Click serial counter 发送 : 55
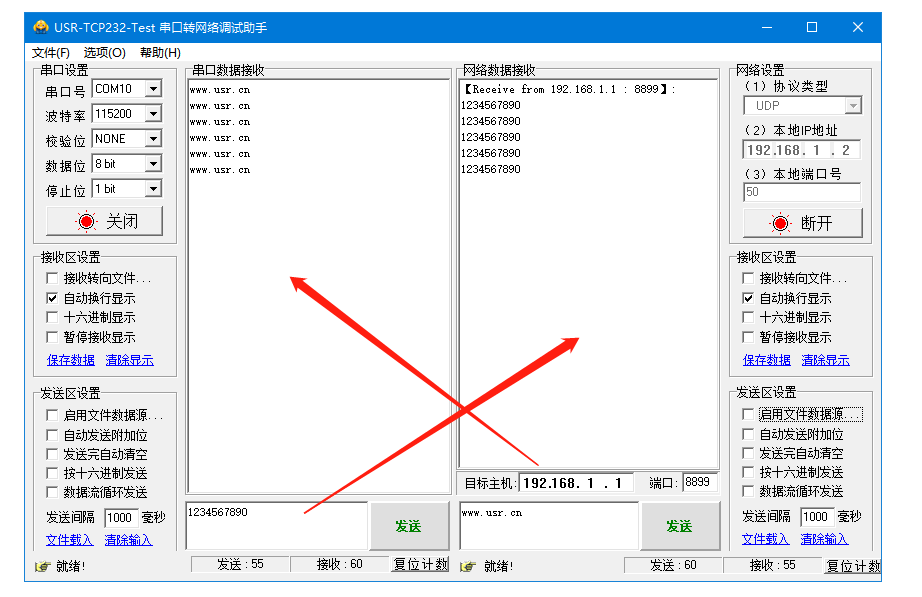 click(240, 565)
